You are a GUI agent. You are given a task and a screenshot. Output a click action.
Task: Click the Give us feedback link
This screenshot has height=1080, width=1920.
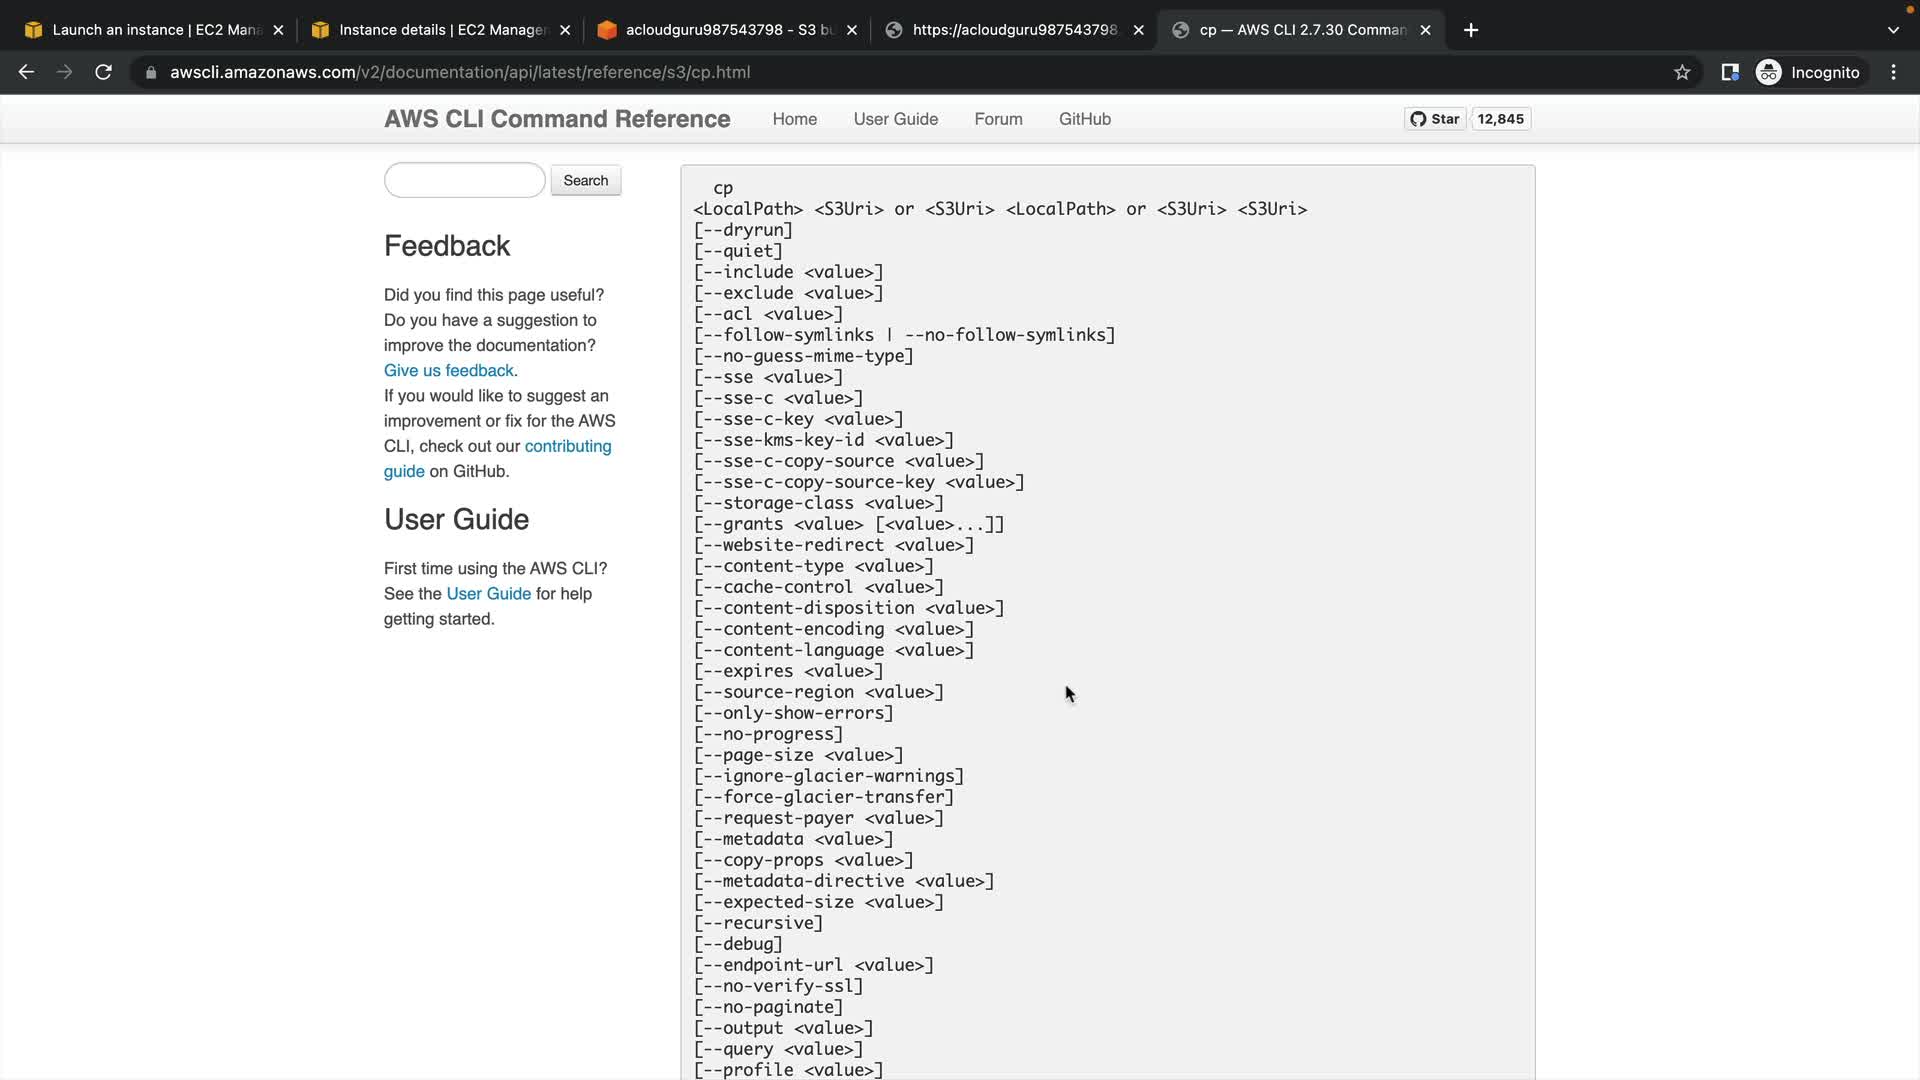pos(448,370)
